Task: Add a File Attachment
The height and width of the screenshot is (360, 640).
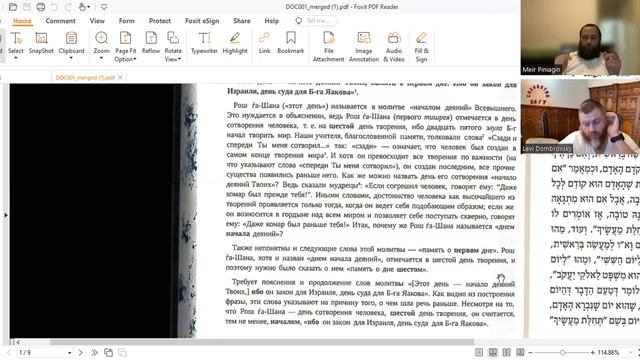Action: [x=329, y=47]
